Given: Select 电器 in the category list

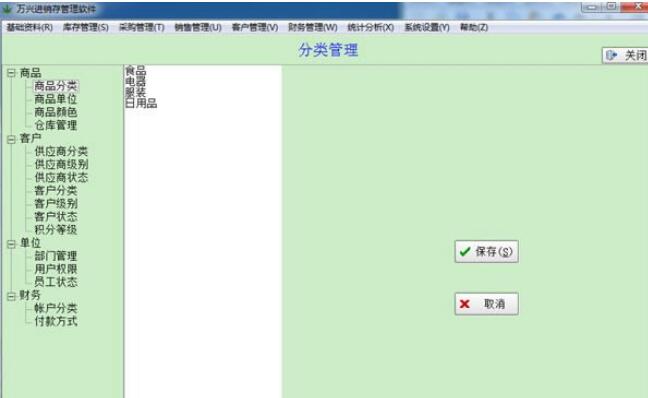Looking at the screenshot, I should coord(136,81).
